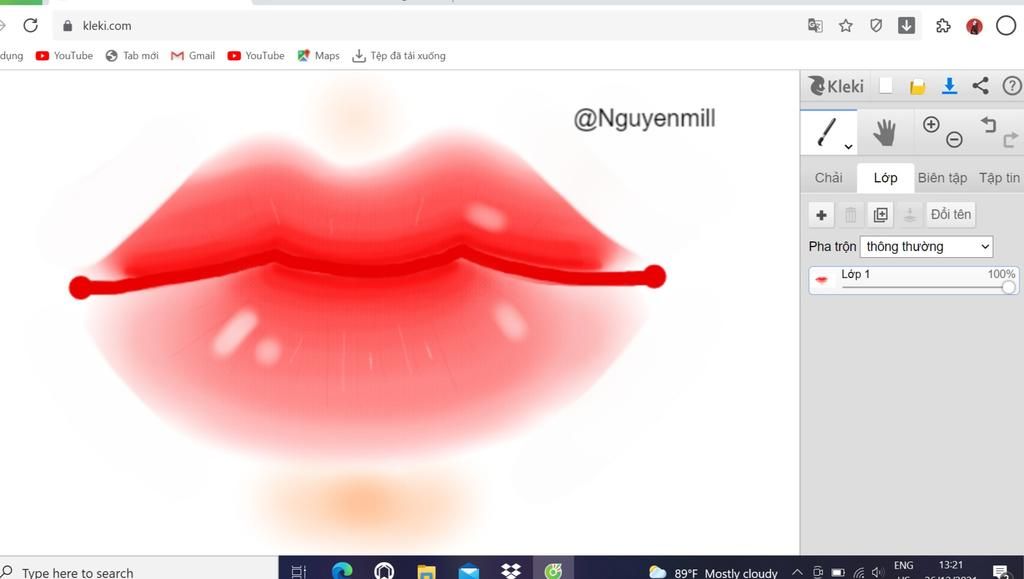
Task: Open the battery status tray icon
Action: tap(839, 572)
